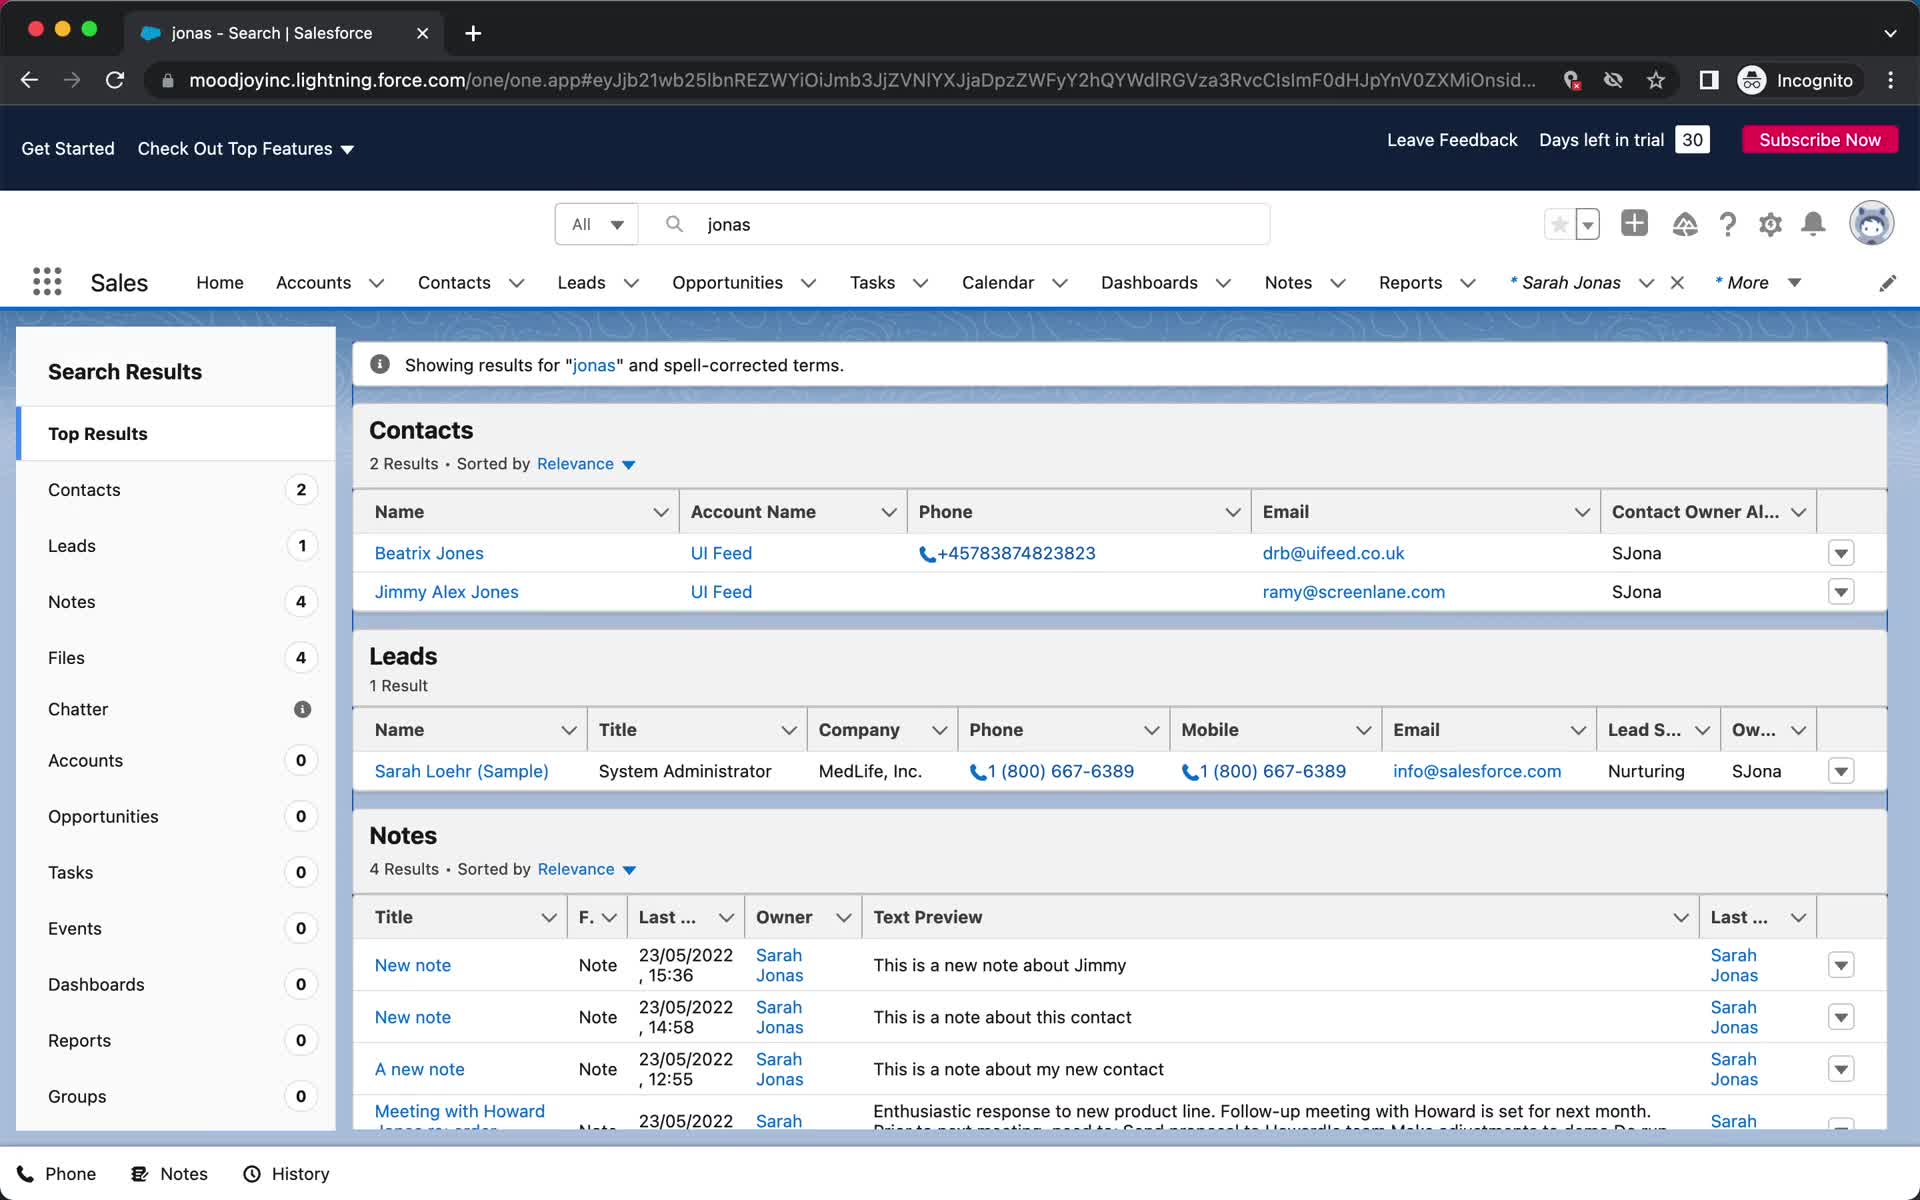This screenshot has height=1200, width=1920.
Task: Click the "jonas" link in results banner
Action: [x=594, y=365]
